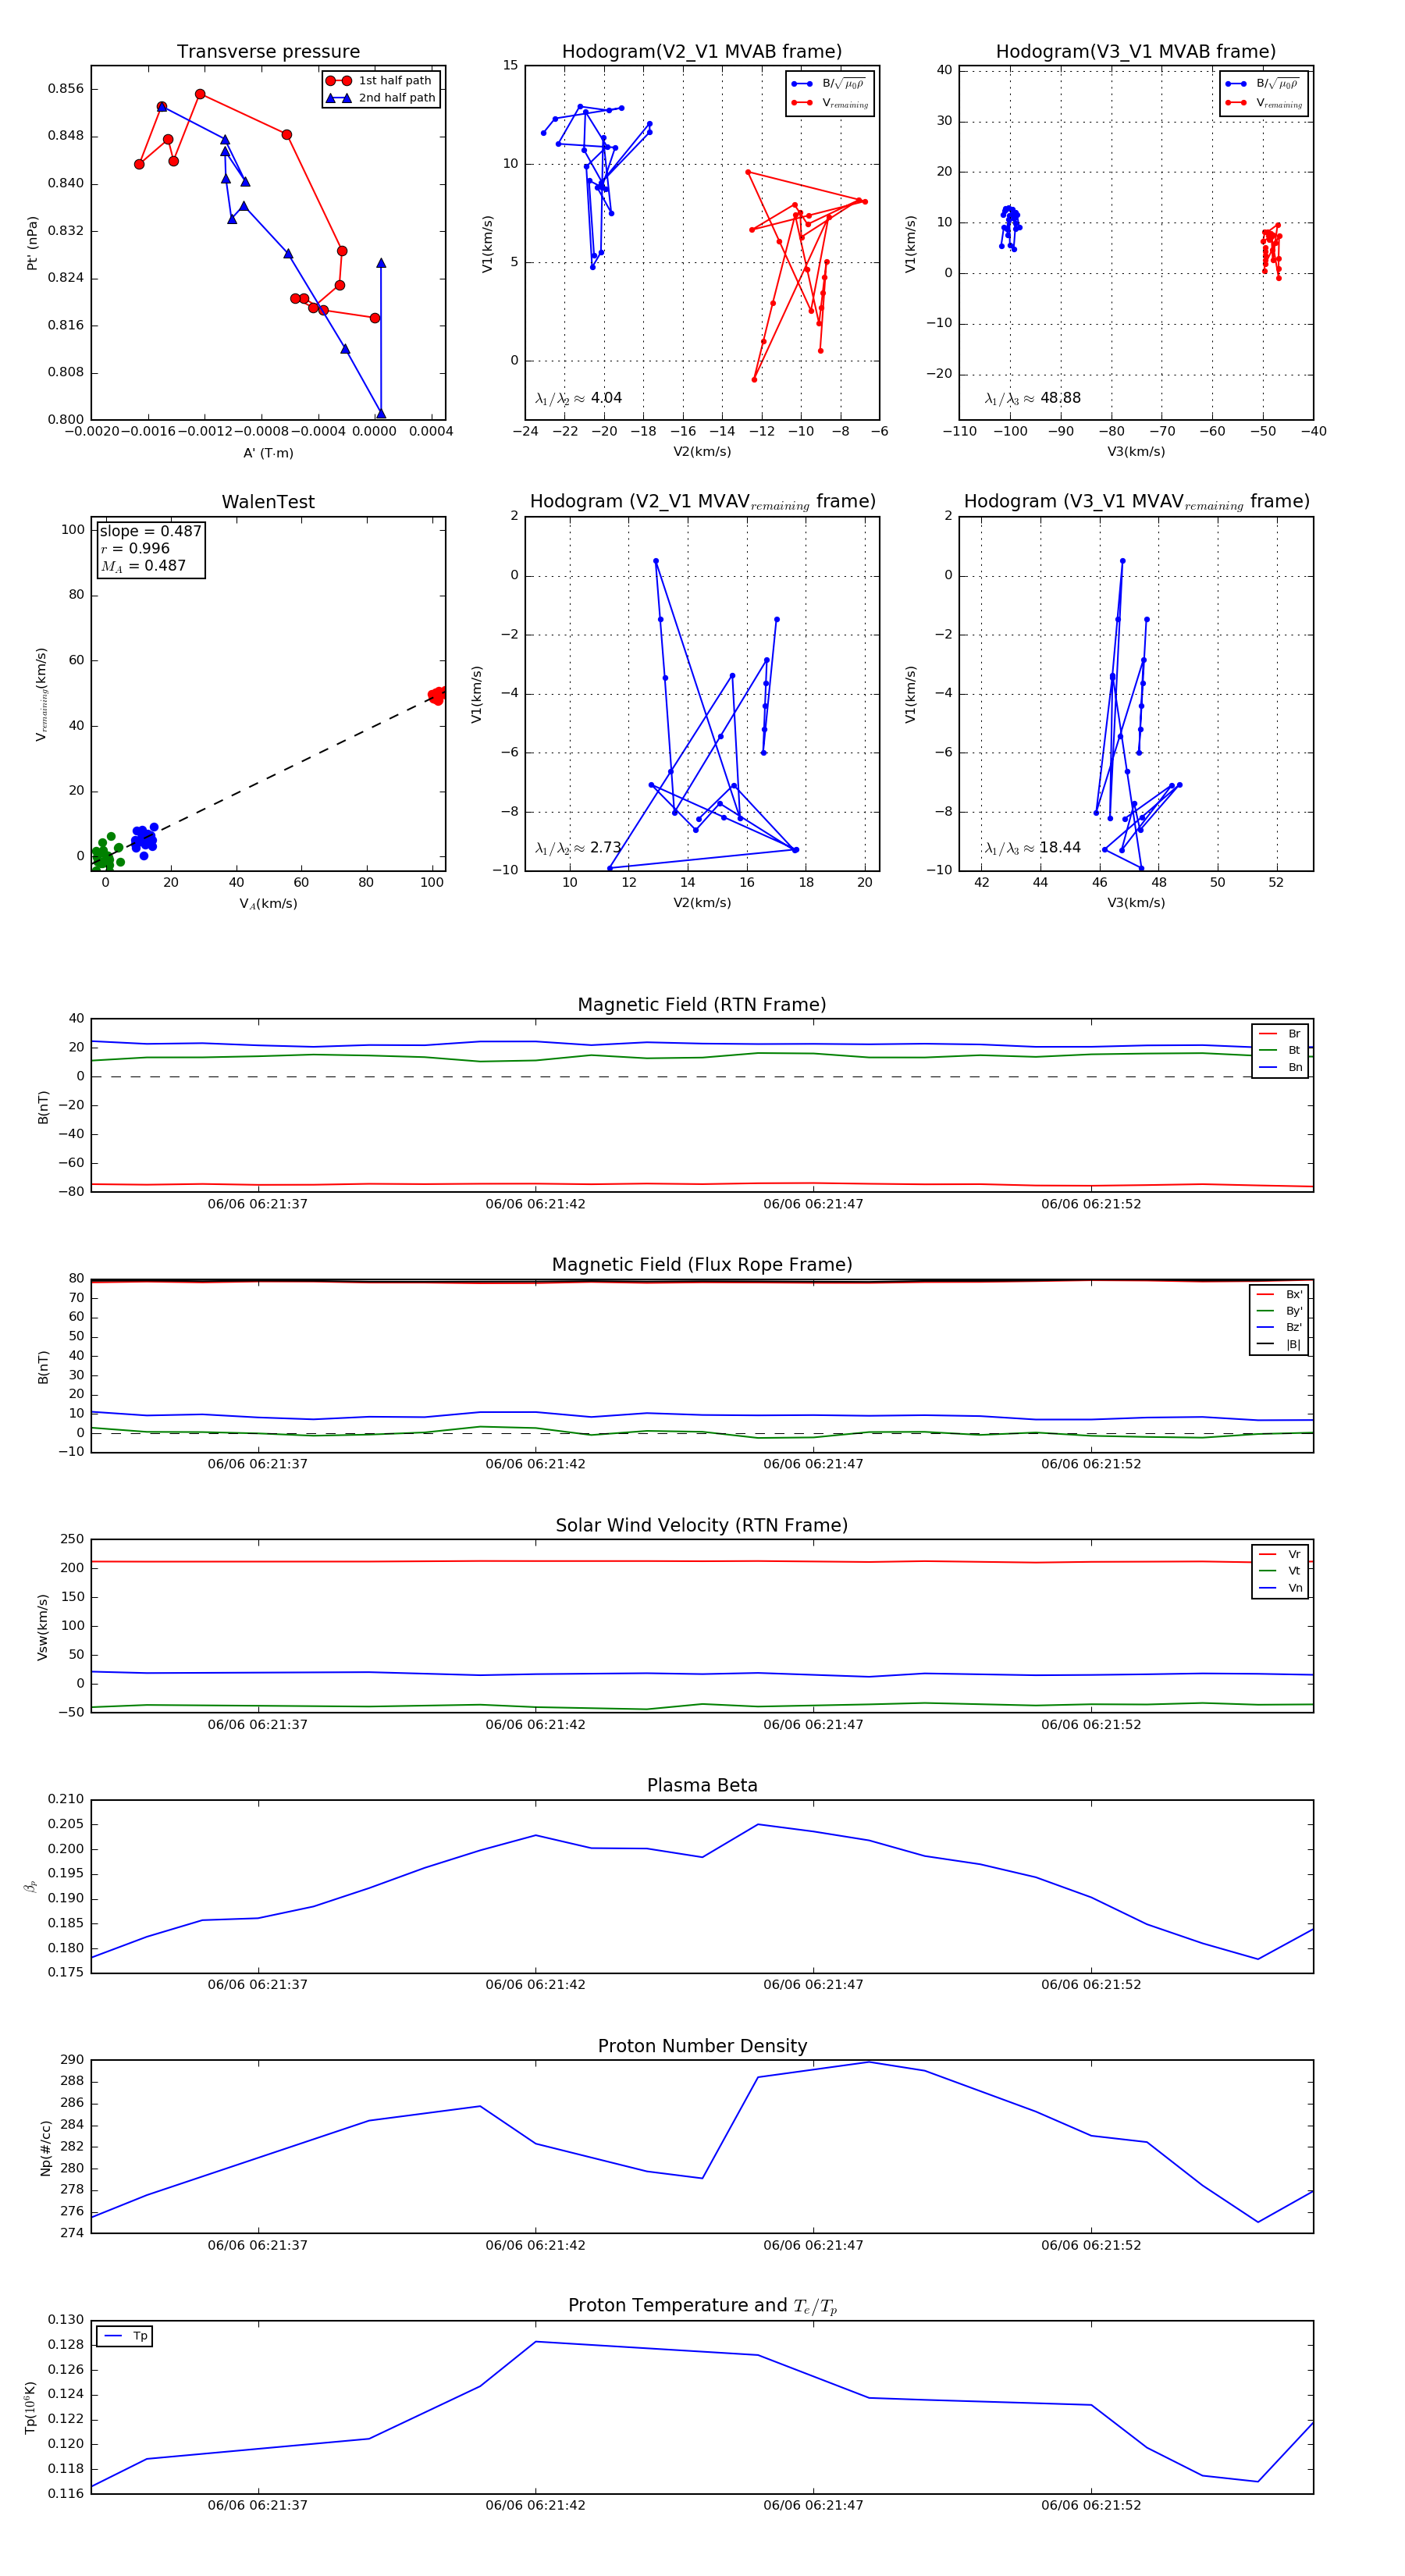Click the 'V A(km/s)' x-axis label of WalenTest
This screenshot has height=2576, width=1405.
pos(268,903)
